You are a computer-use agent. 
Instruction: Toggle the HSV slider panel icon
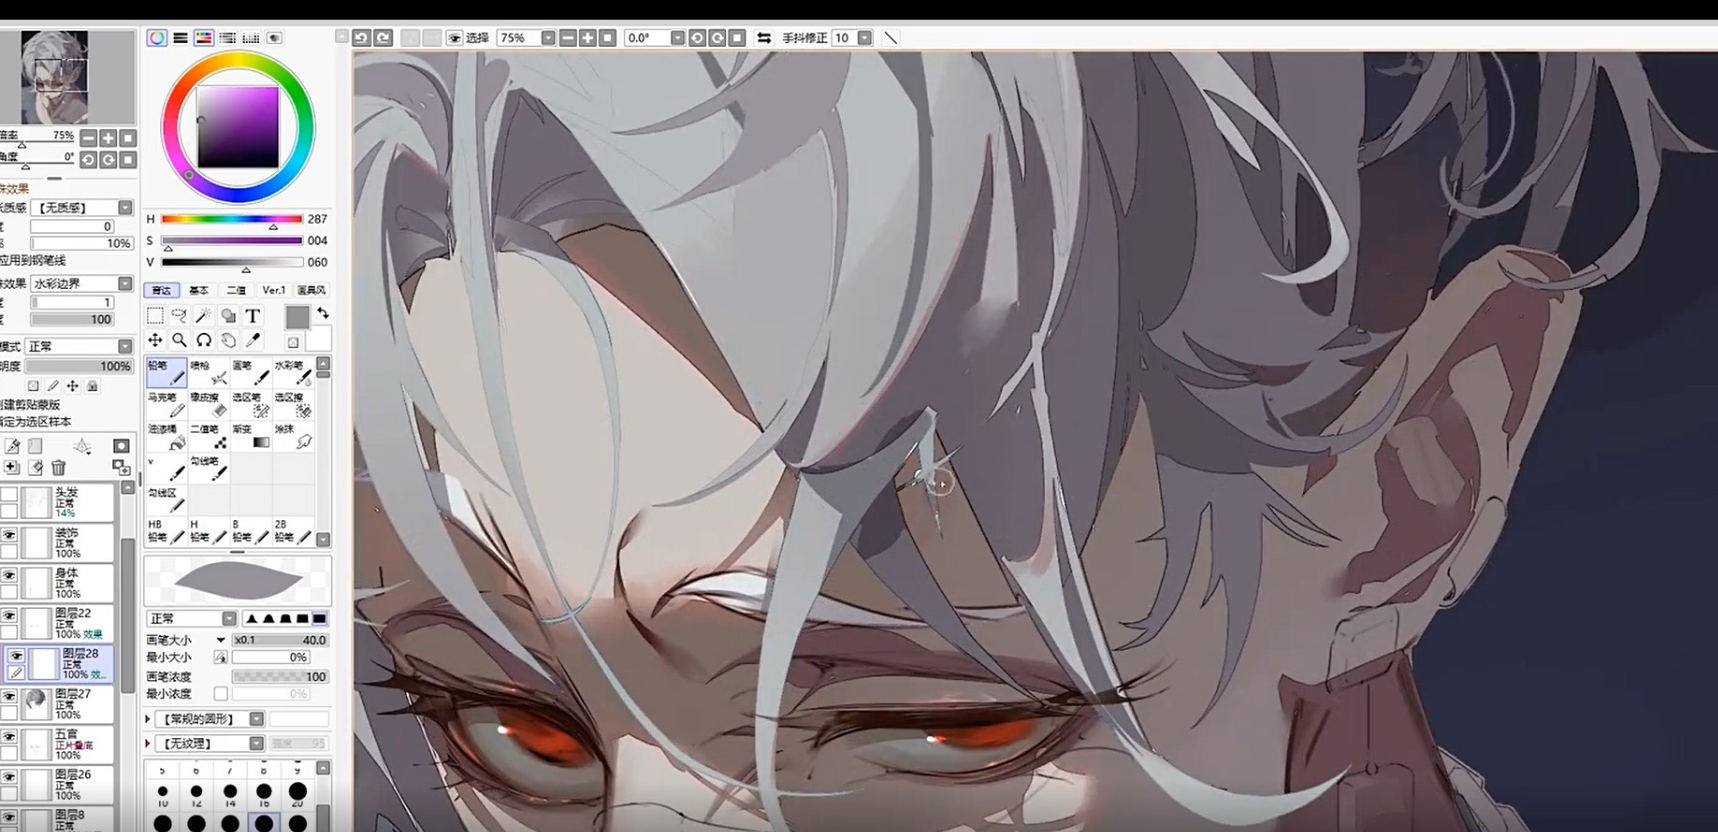coord(203,38)
